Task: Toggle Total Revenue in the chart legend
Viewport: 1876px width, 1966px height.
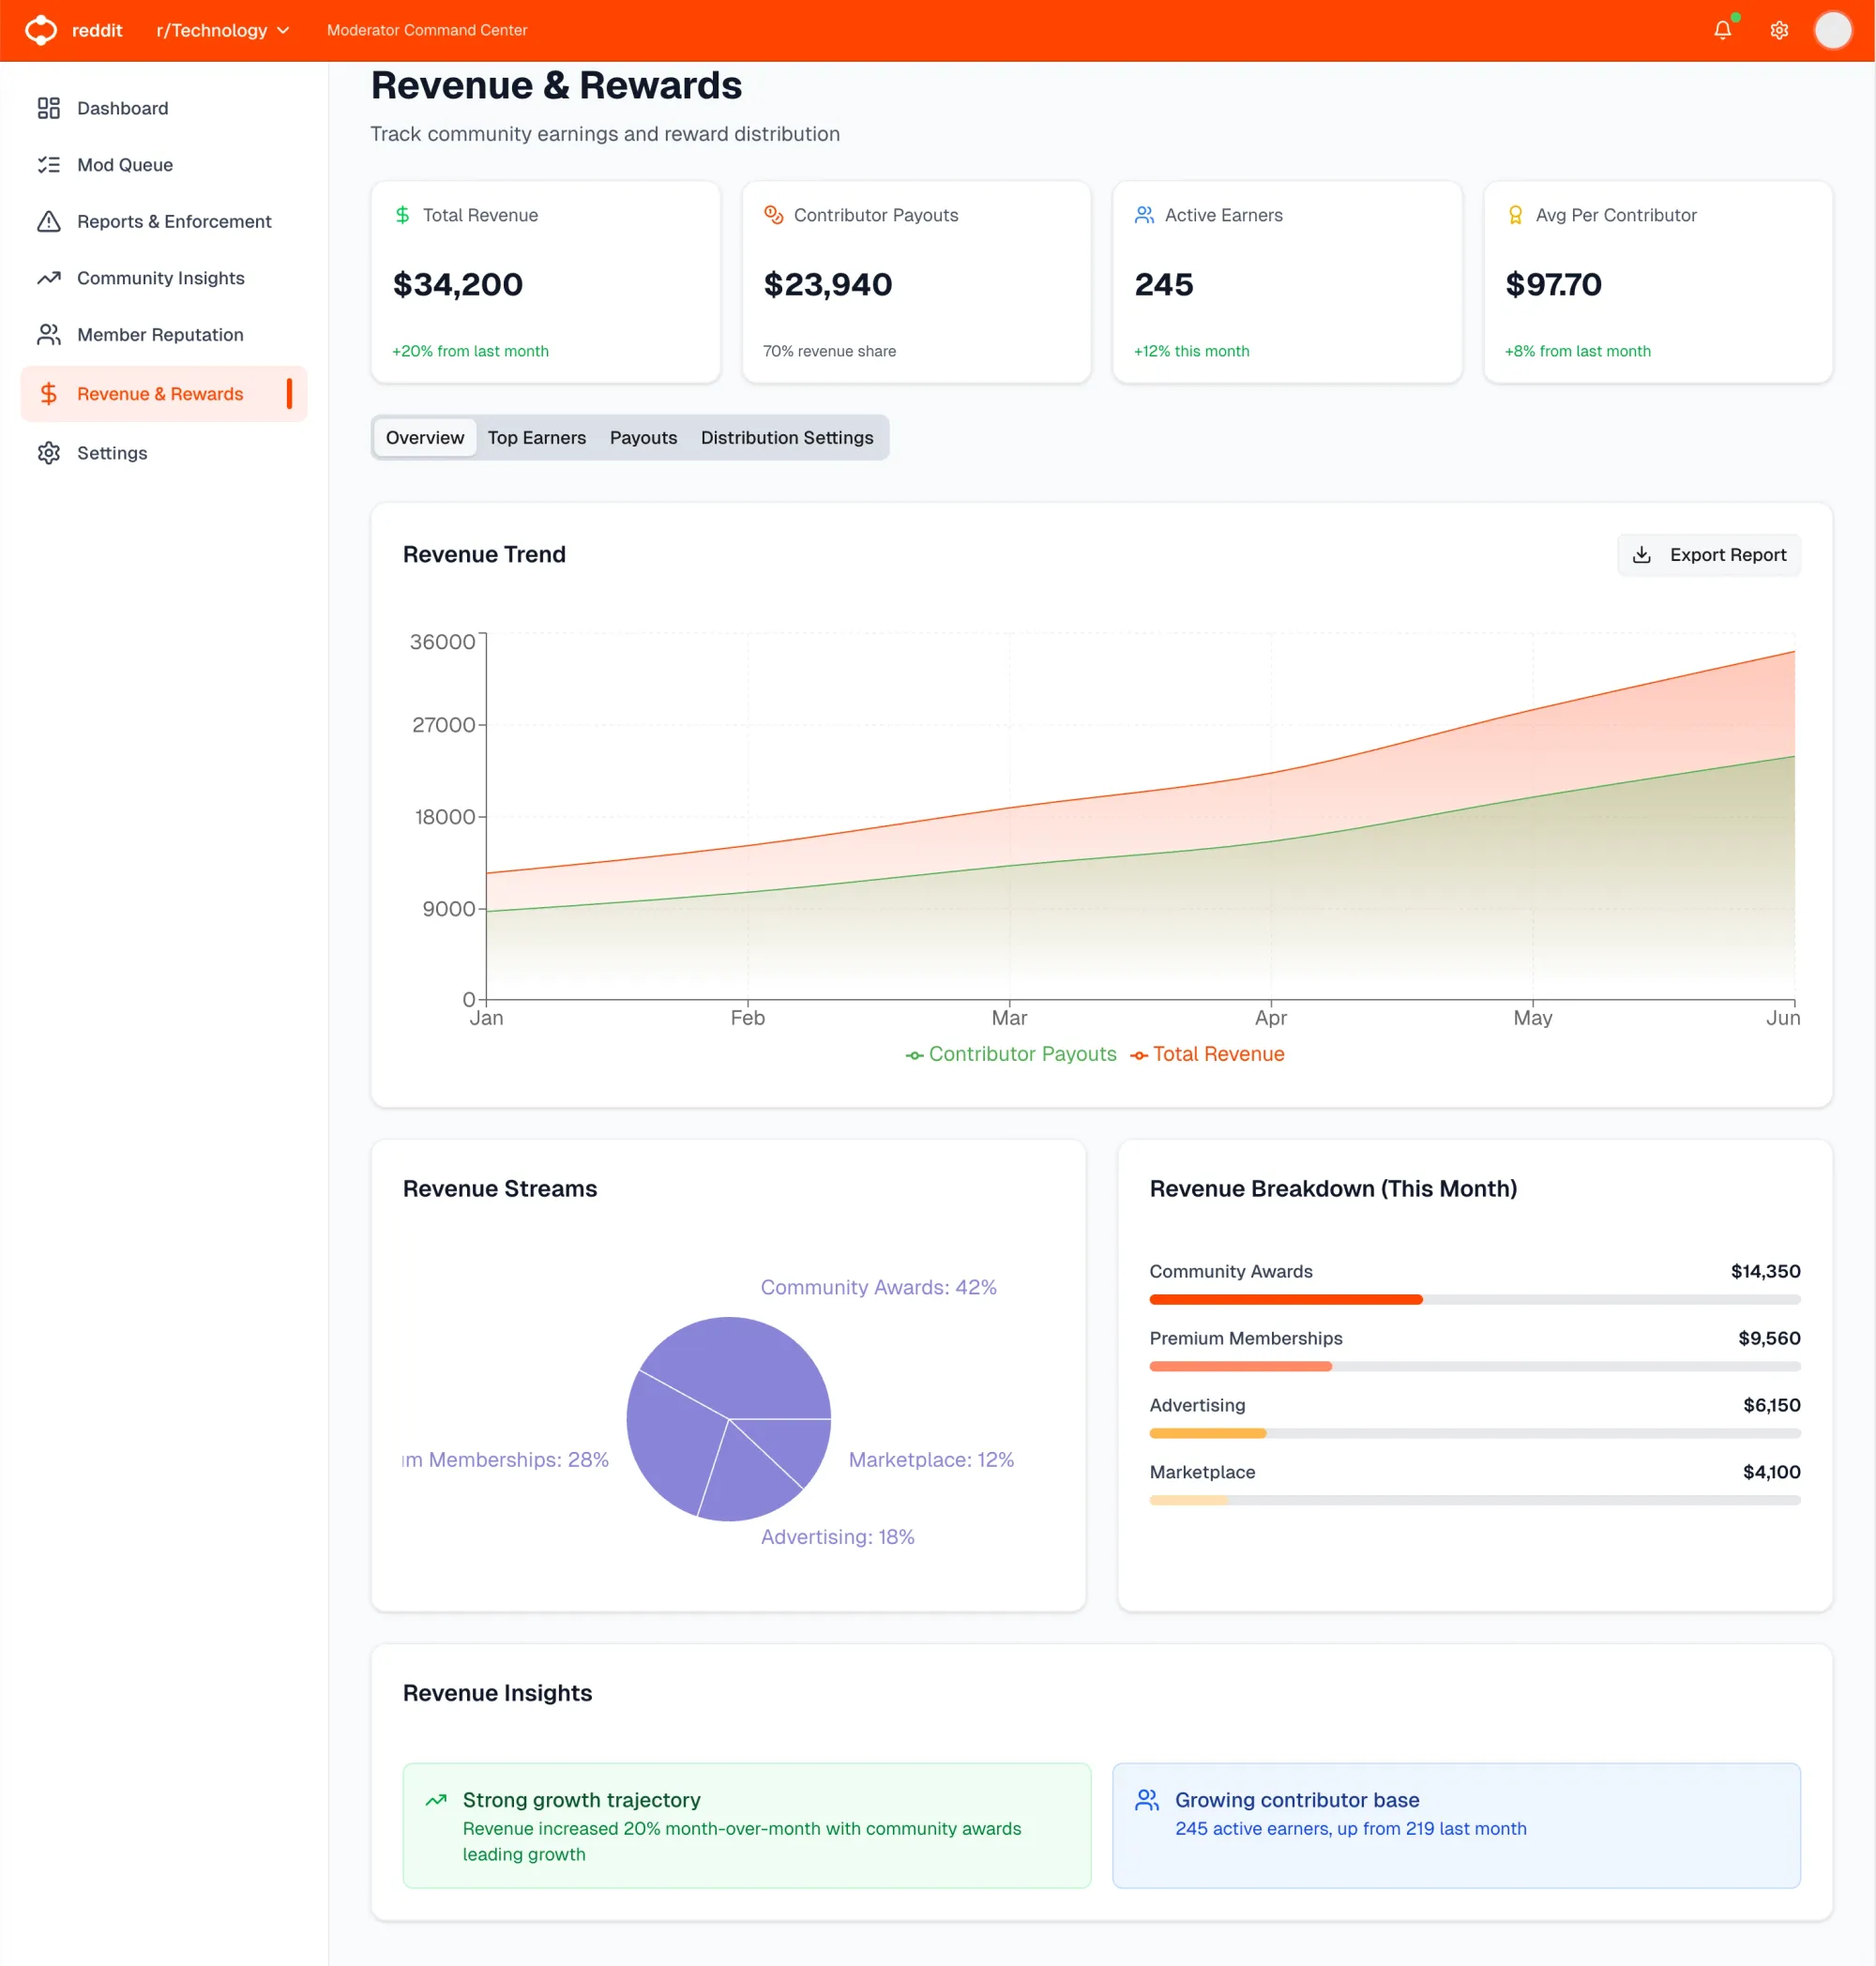Action: 1207,1054
